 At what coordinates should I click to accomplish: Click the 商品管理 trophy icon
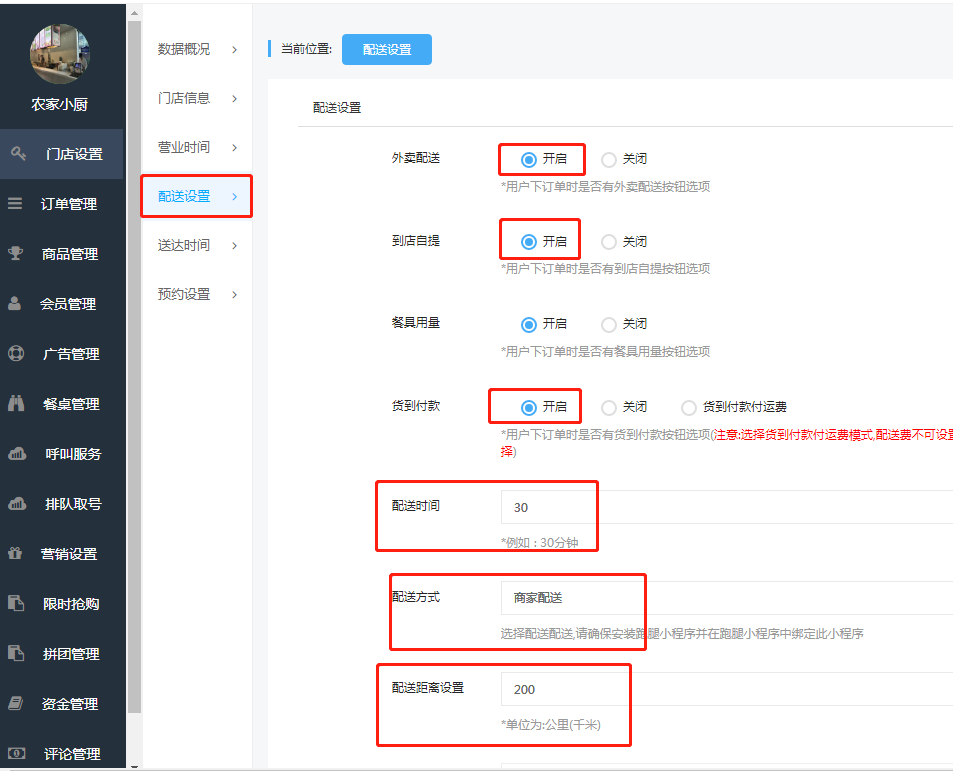pos(16,253)
